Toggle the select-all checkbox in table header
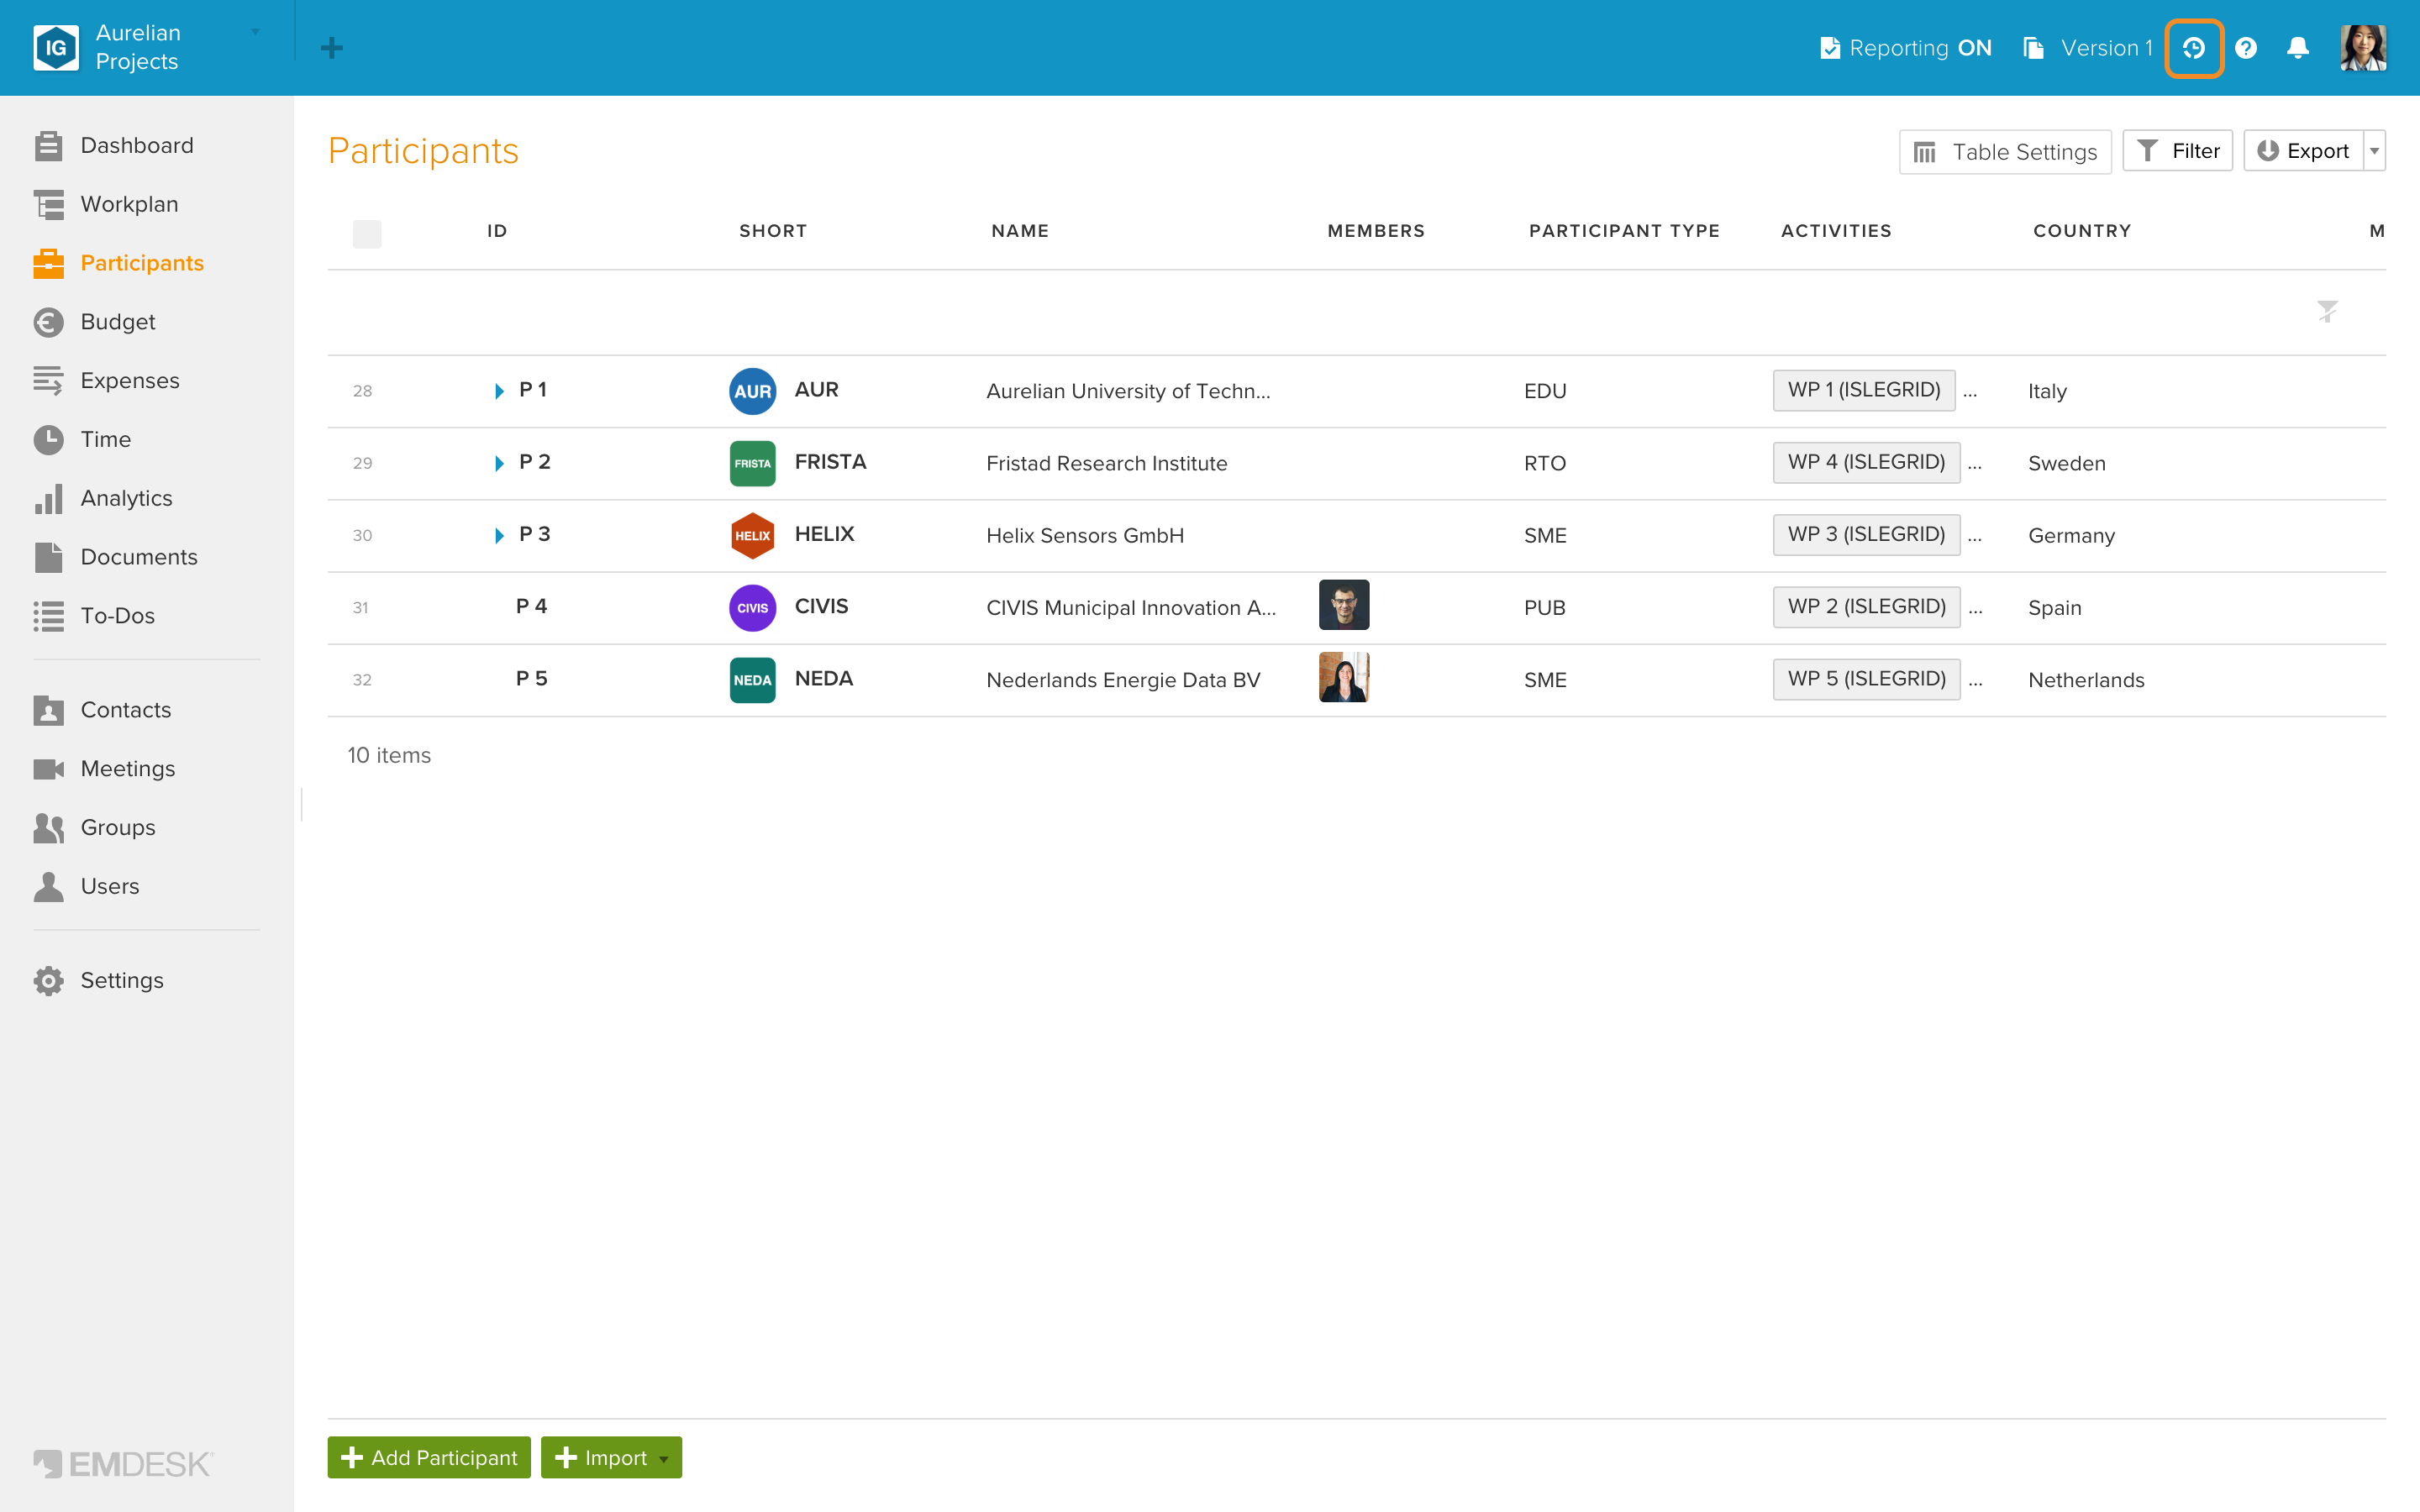This screenshot has width=2420, height=1512. click(367, 234)
